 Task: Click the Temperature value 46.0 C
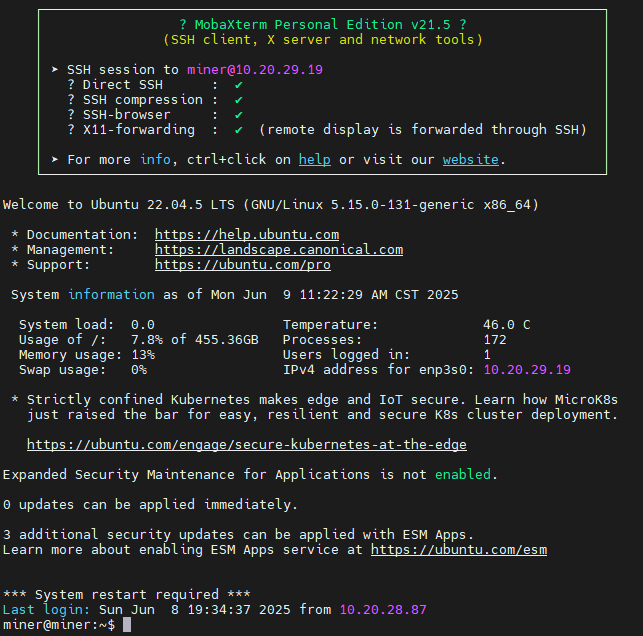[x=507, y=325]
